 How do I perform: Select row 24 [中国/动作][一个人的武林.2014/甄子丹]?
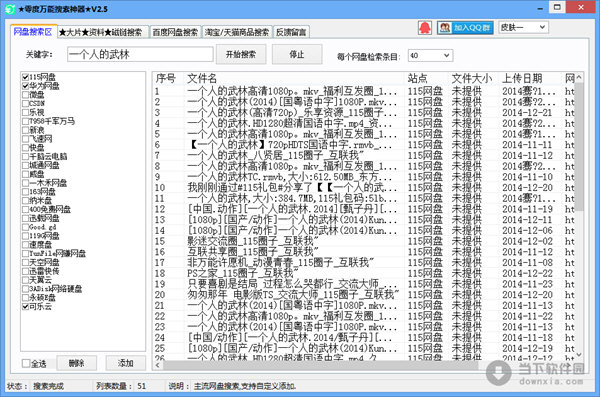[x=364, y=338]
